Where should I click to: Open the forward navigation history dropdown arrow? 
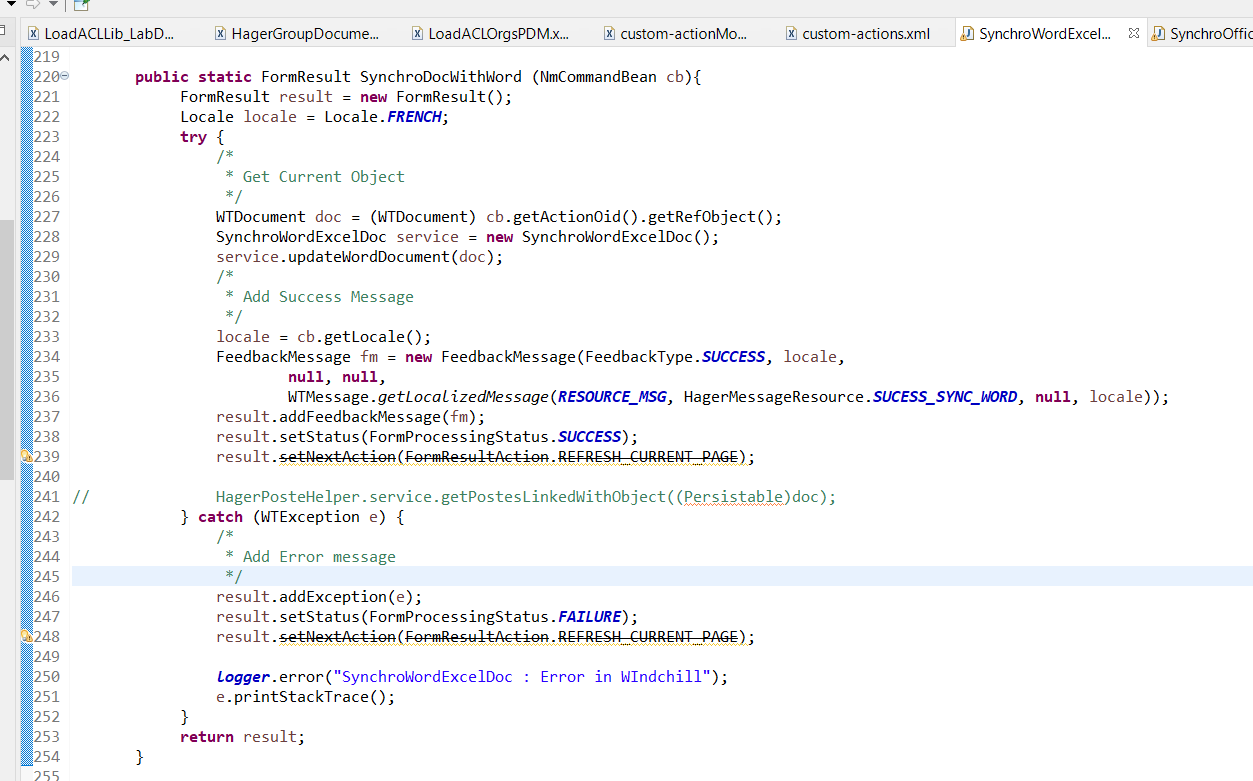tap(53, 5)
